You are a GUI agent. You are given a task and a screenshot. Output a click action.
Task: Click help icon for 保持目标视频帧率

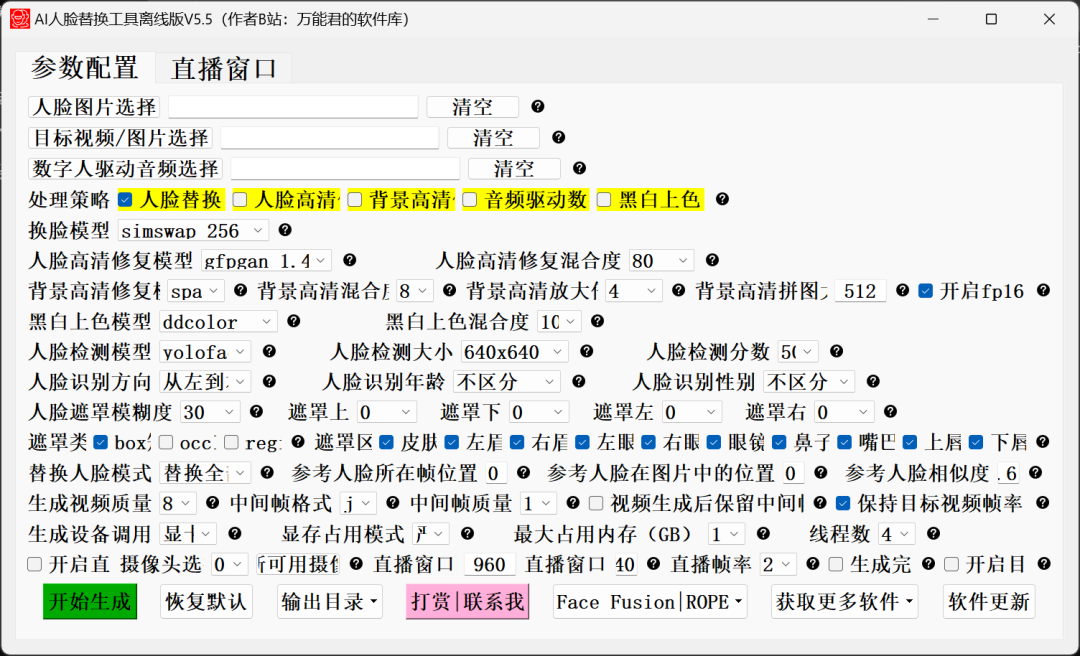coord(1042,502)
